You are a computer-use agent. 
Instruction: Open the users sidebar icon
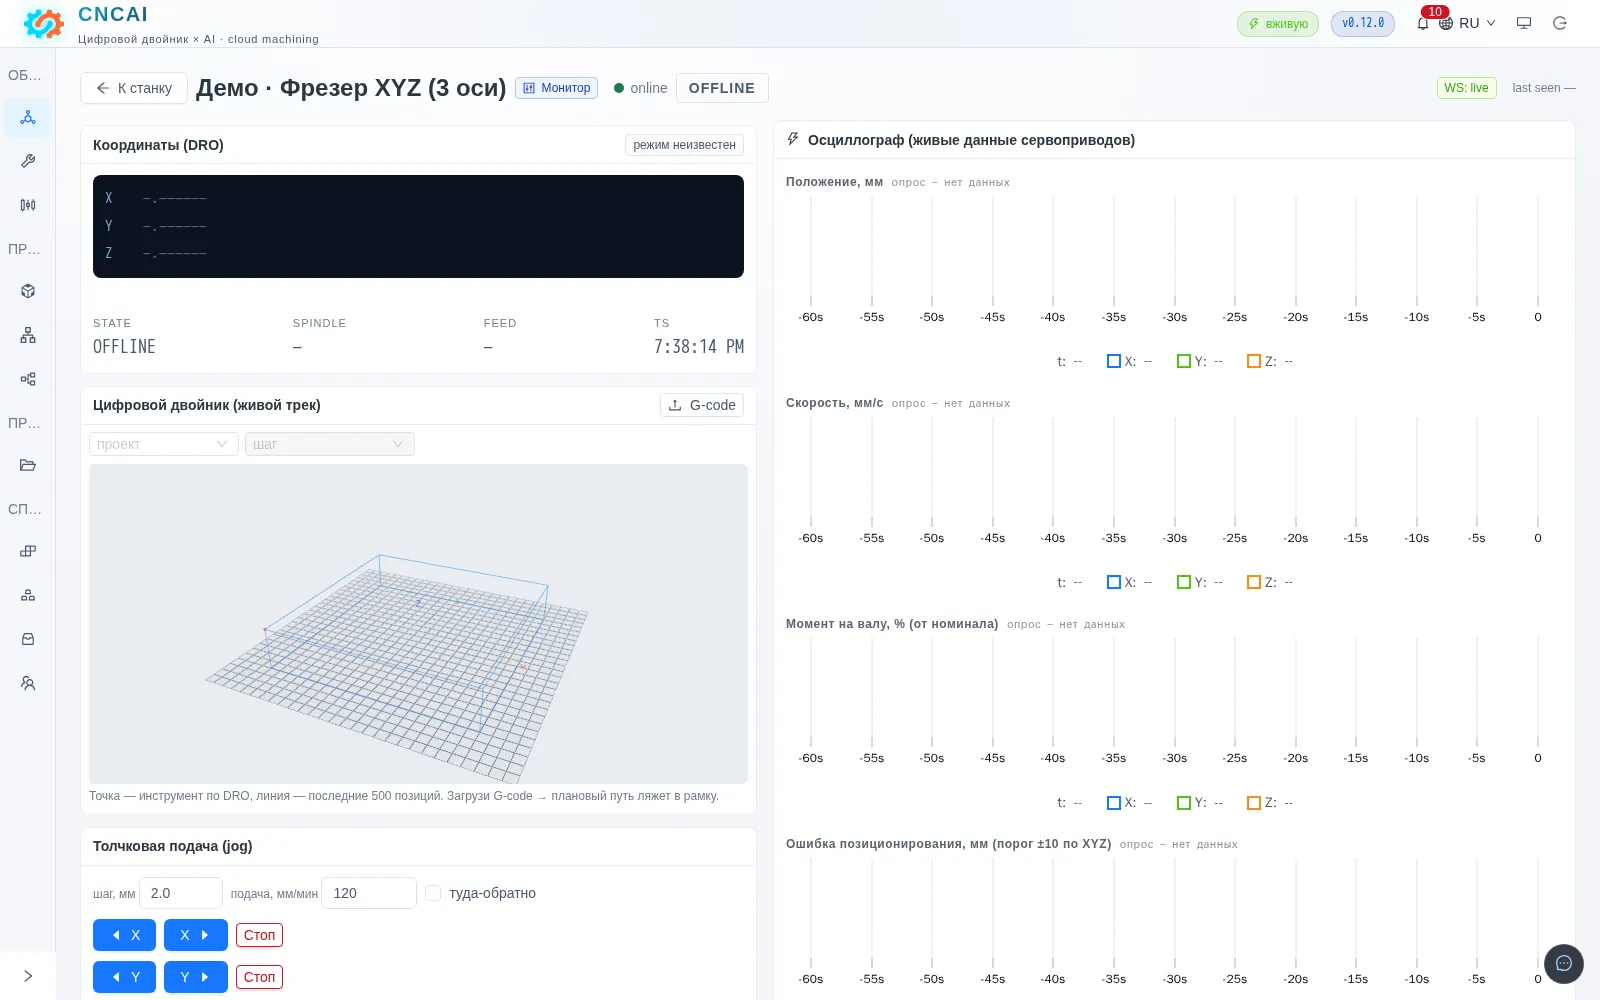pos(28,683)
